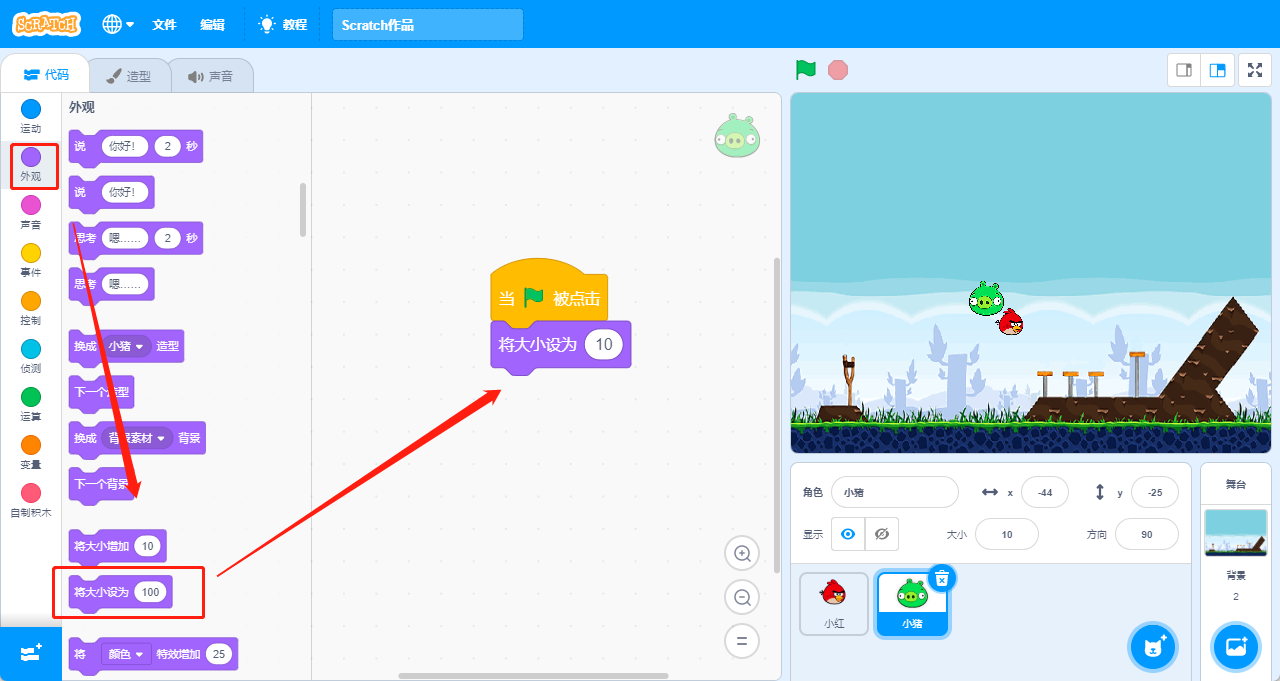This screenshot has width=1280, height=681.
Task: Open the 颜色 effect dropdown in block
Action: (x=127, y=654)
